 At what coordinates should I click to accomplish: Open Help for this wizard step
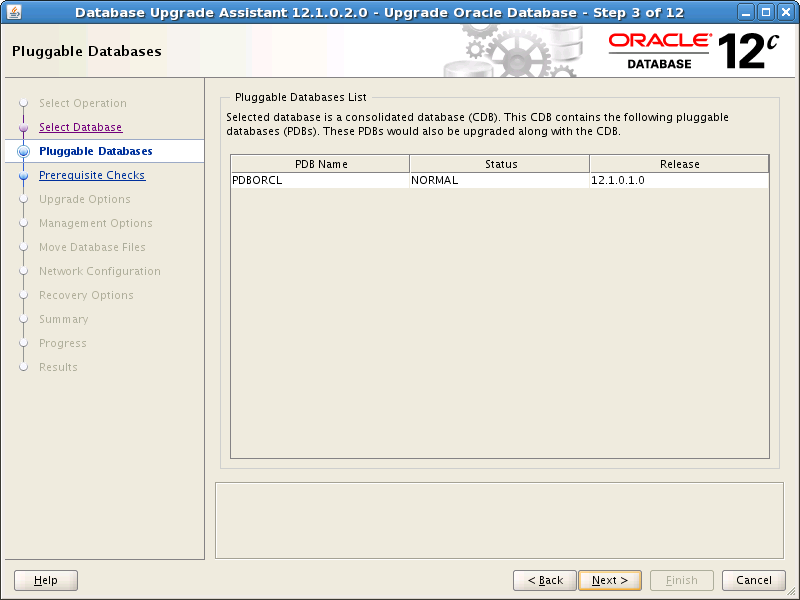coord(46,580)
